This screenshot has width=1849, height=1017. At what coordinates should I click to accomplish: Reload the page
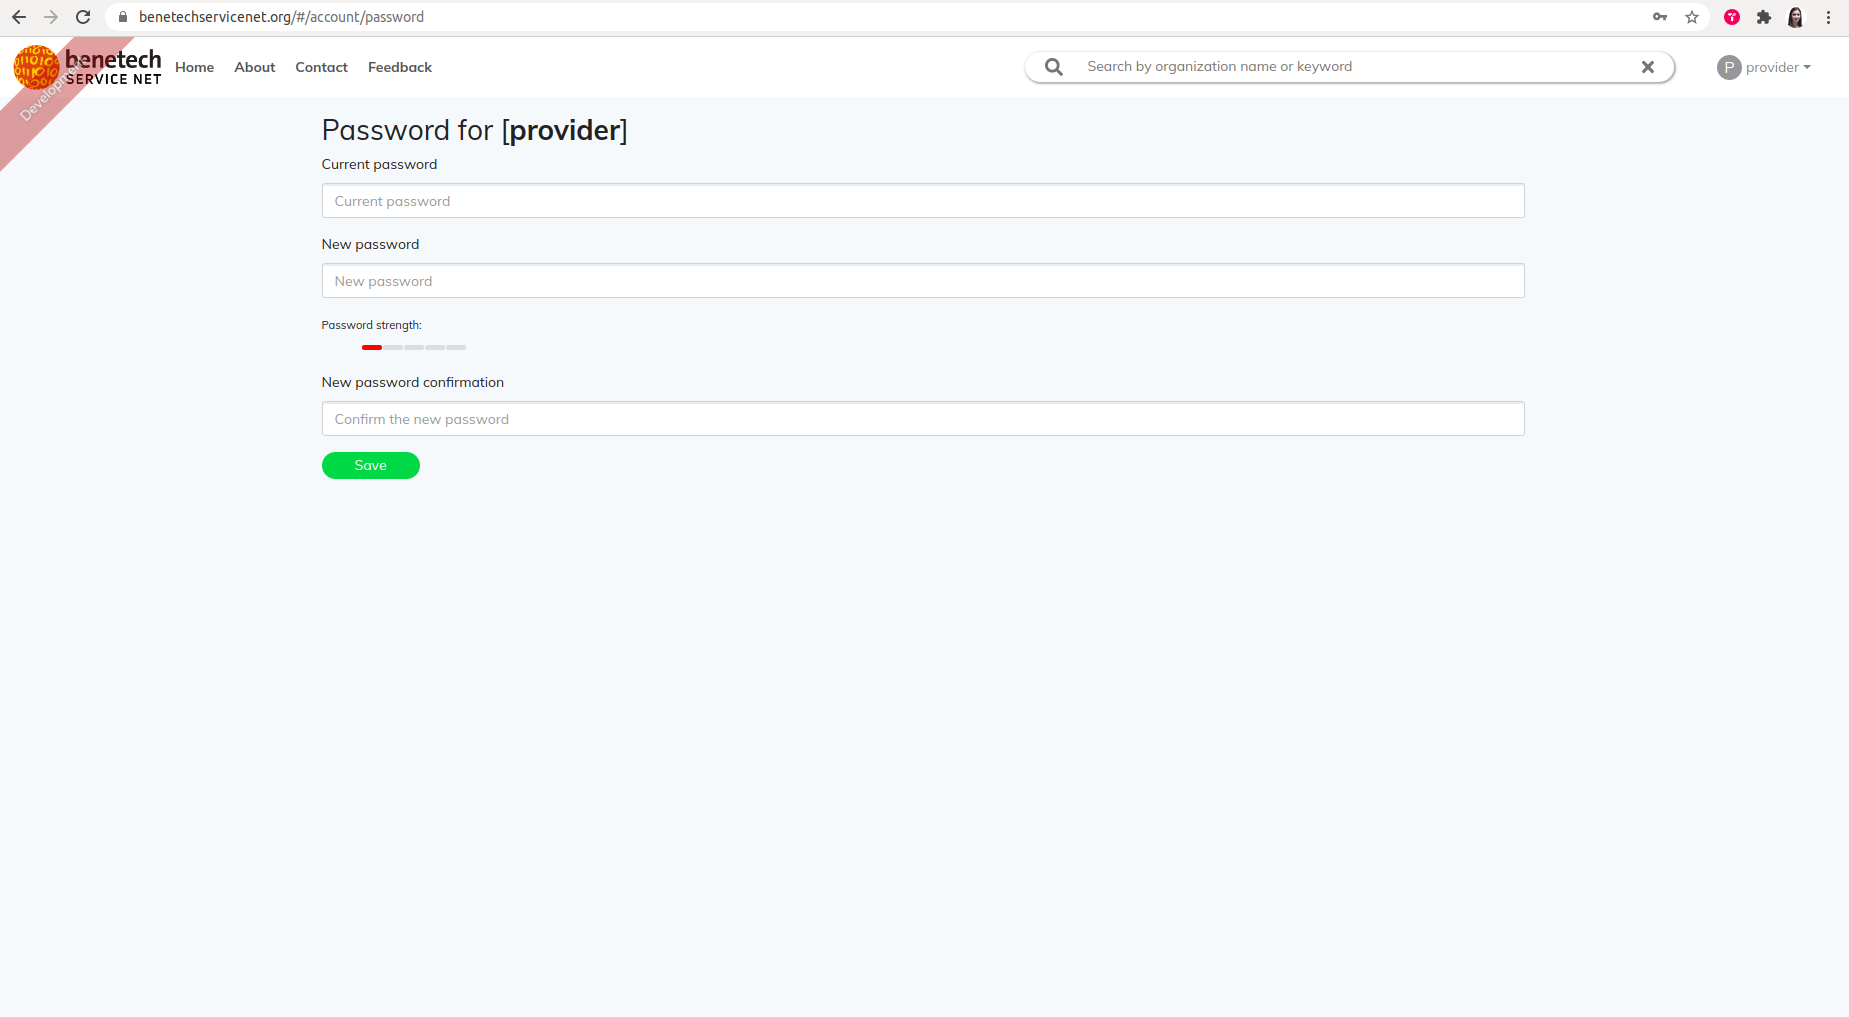[x=83, y=16]
